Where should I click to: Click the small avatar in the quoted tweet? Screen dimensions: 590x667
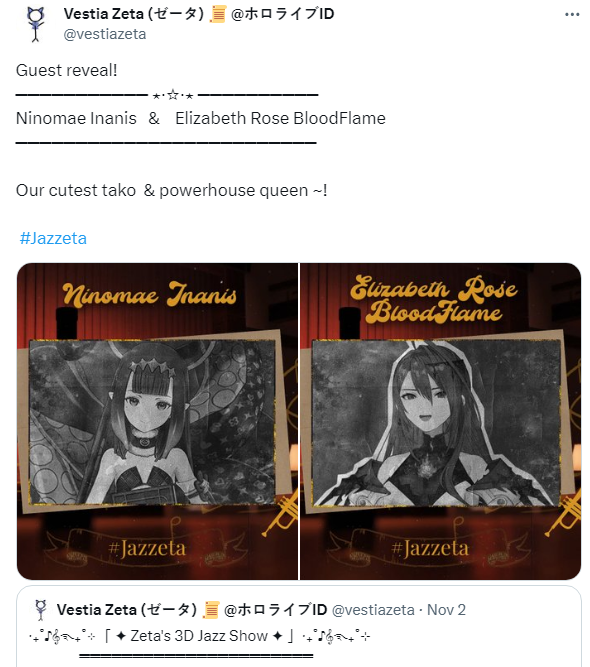click(x=41, y=610)
